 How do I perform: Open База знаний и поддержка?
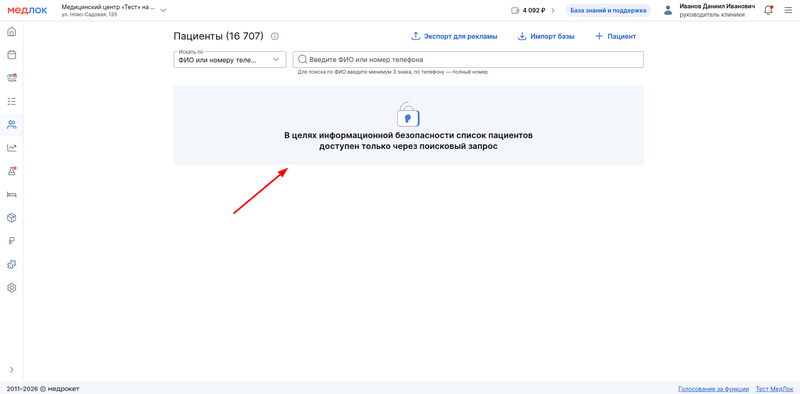click(x=608, y=10)
